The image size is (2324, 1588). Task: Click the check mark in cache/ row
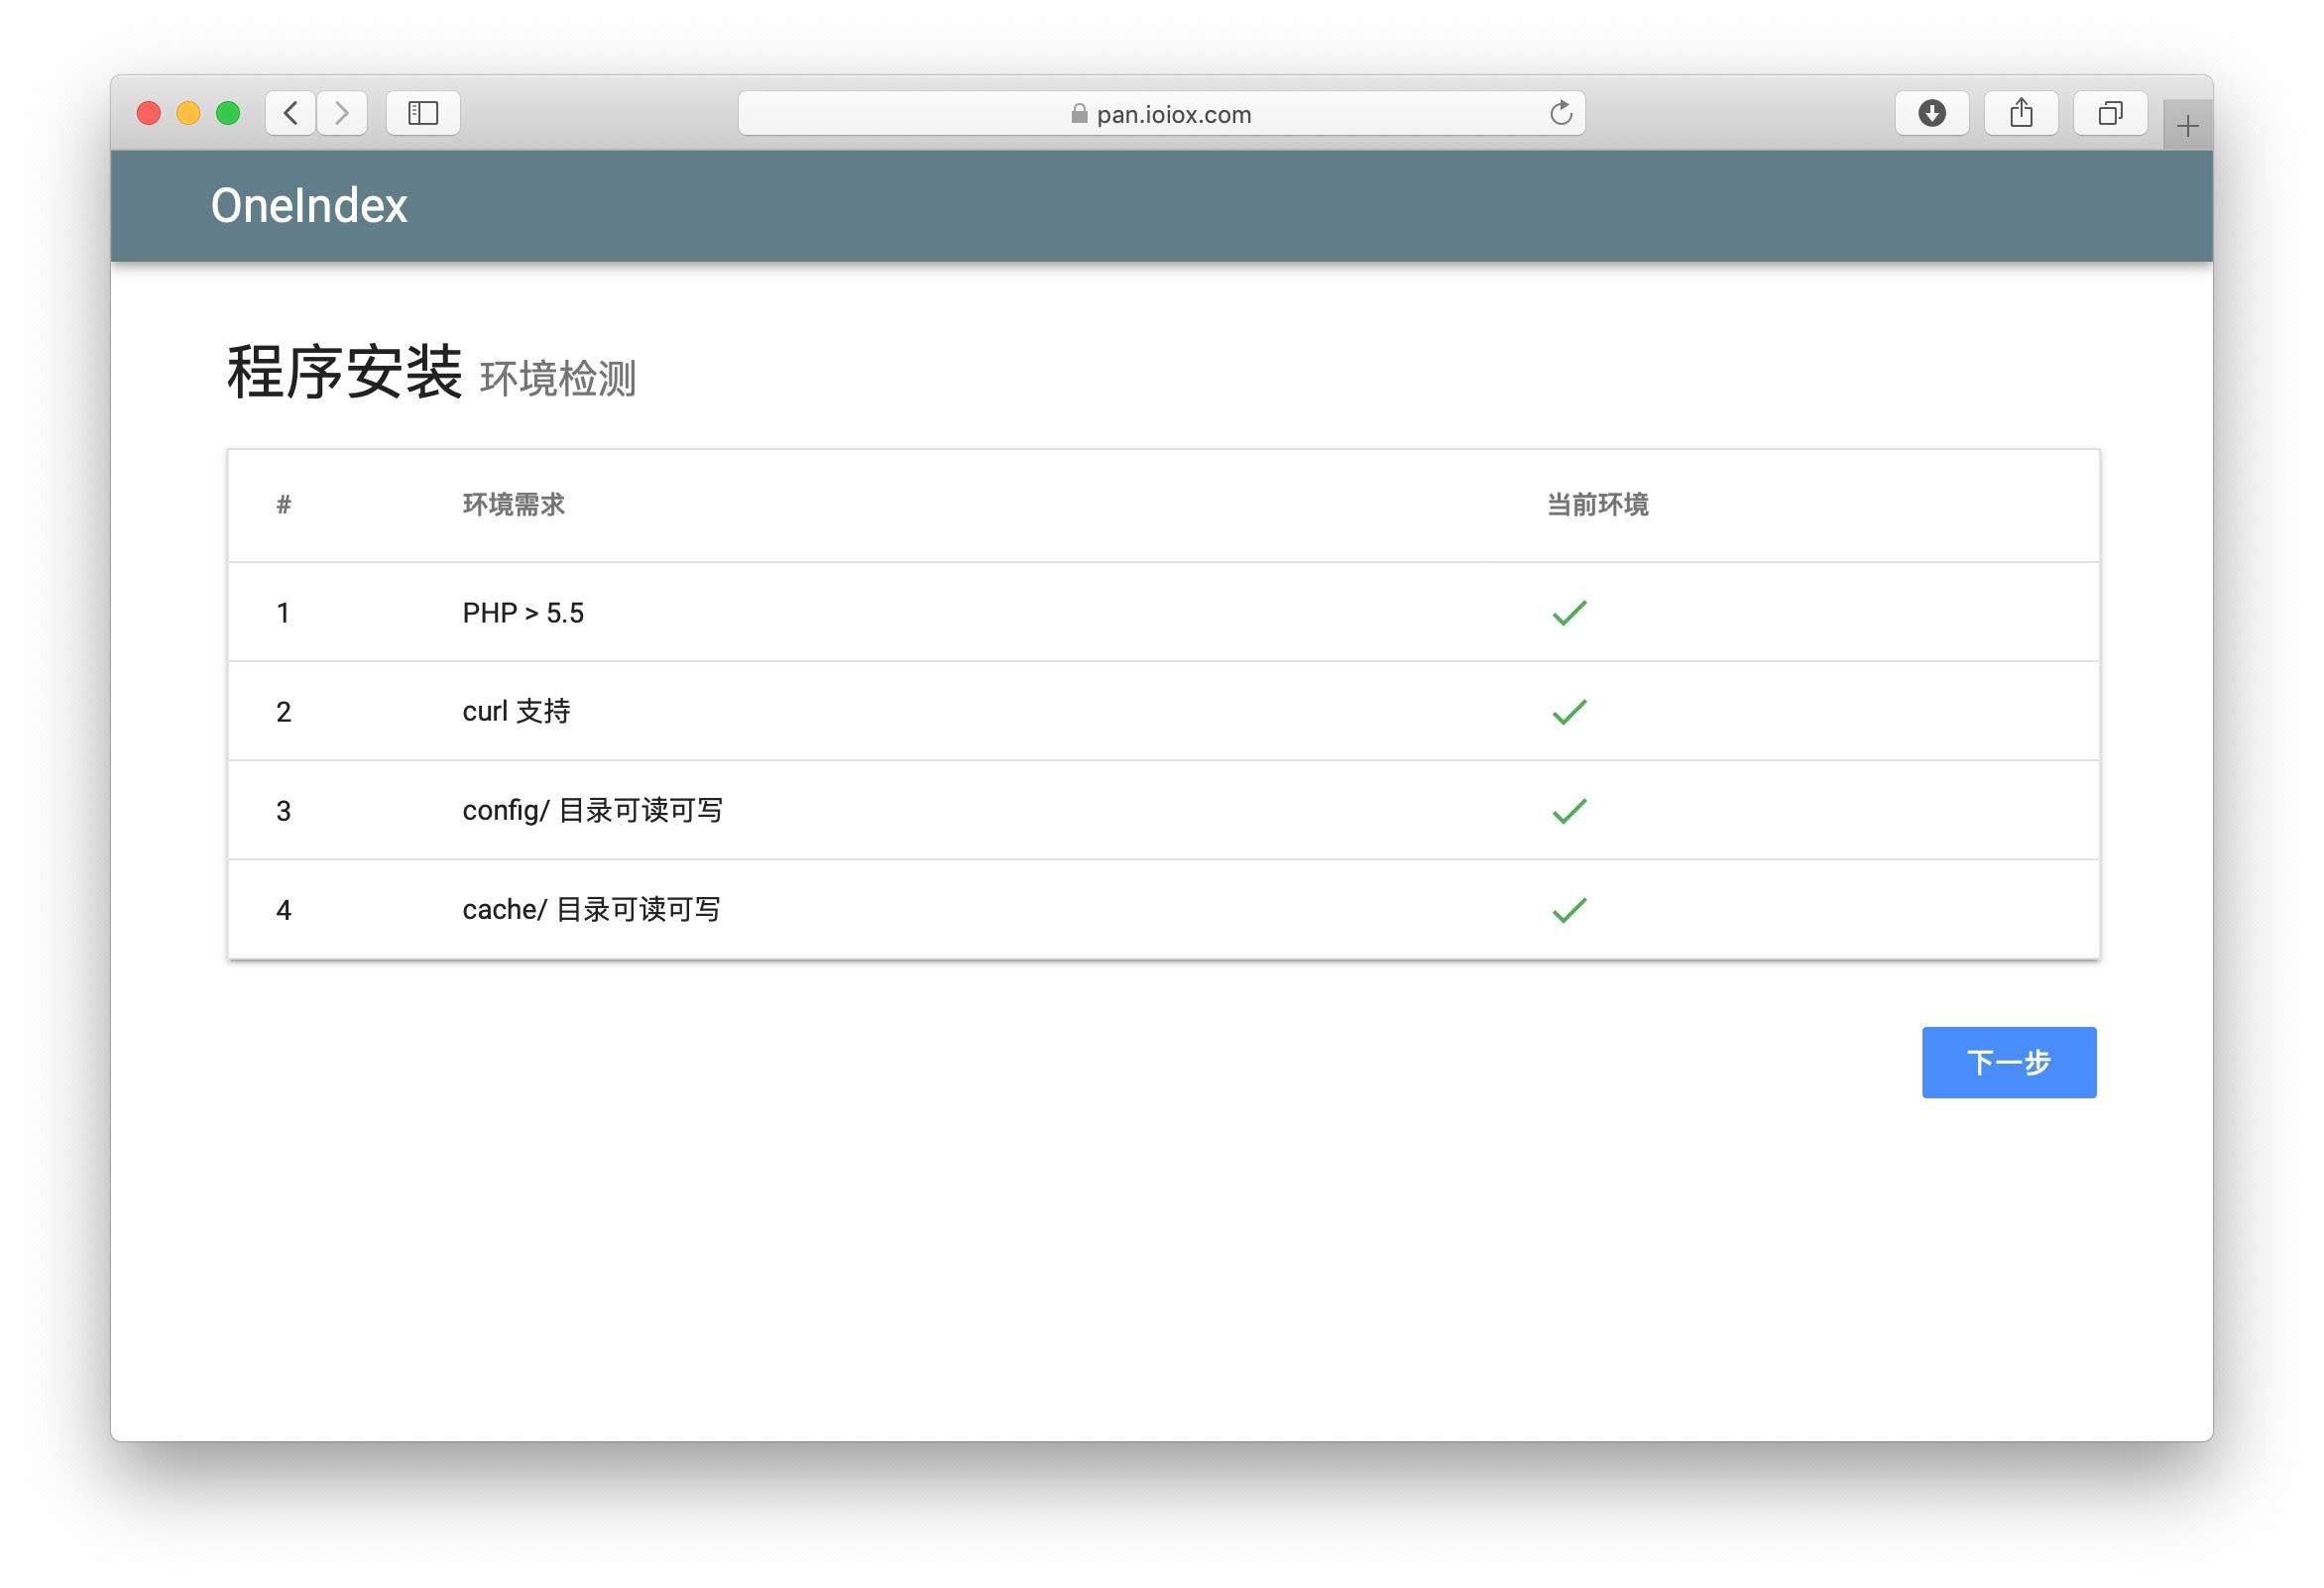point(1569,910)
